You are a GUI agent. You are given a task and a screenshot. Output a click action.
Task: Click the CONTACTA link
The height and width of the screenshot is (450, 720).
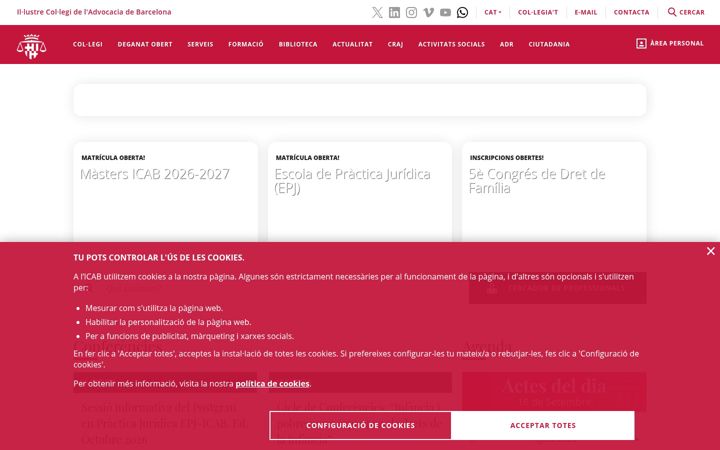pos(631,12)
